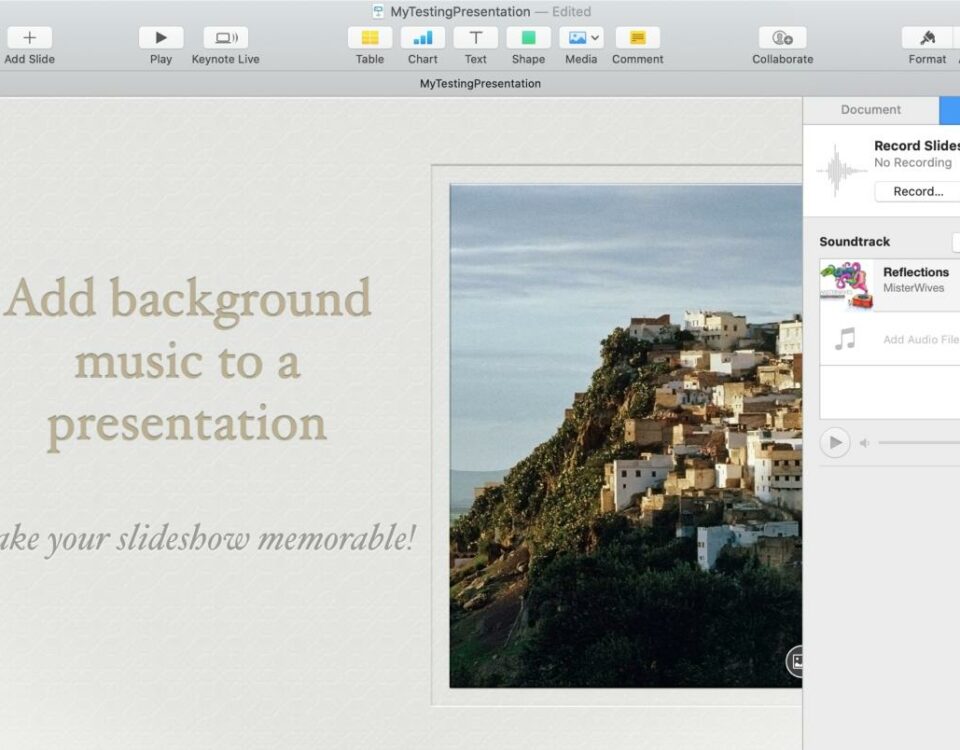Screen dimensions: 960x750
Task: Select the hillside town photo on slide
Action: coord(626,436)
